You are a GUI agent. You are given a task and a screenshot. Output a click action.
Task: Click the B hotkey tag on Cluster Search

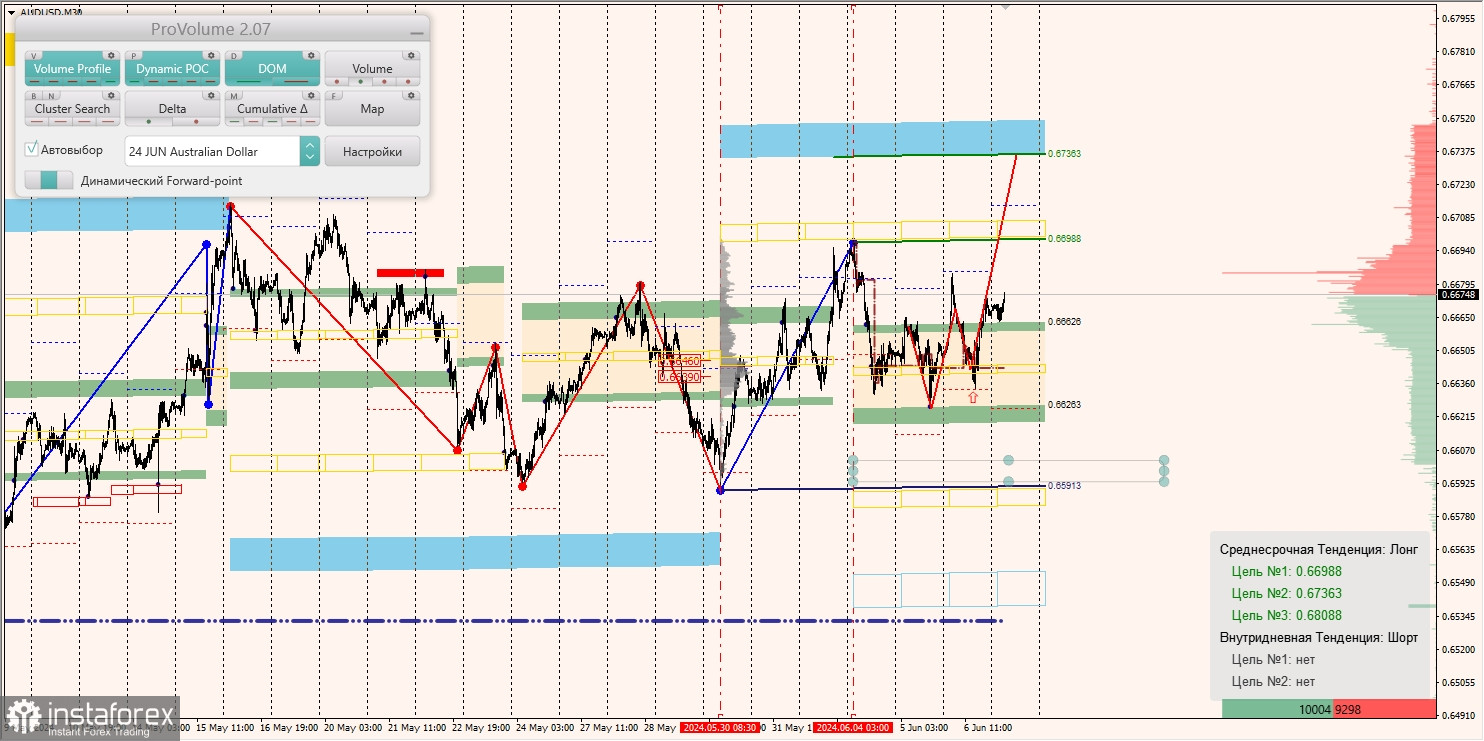click(36, 96)
